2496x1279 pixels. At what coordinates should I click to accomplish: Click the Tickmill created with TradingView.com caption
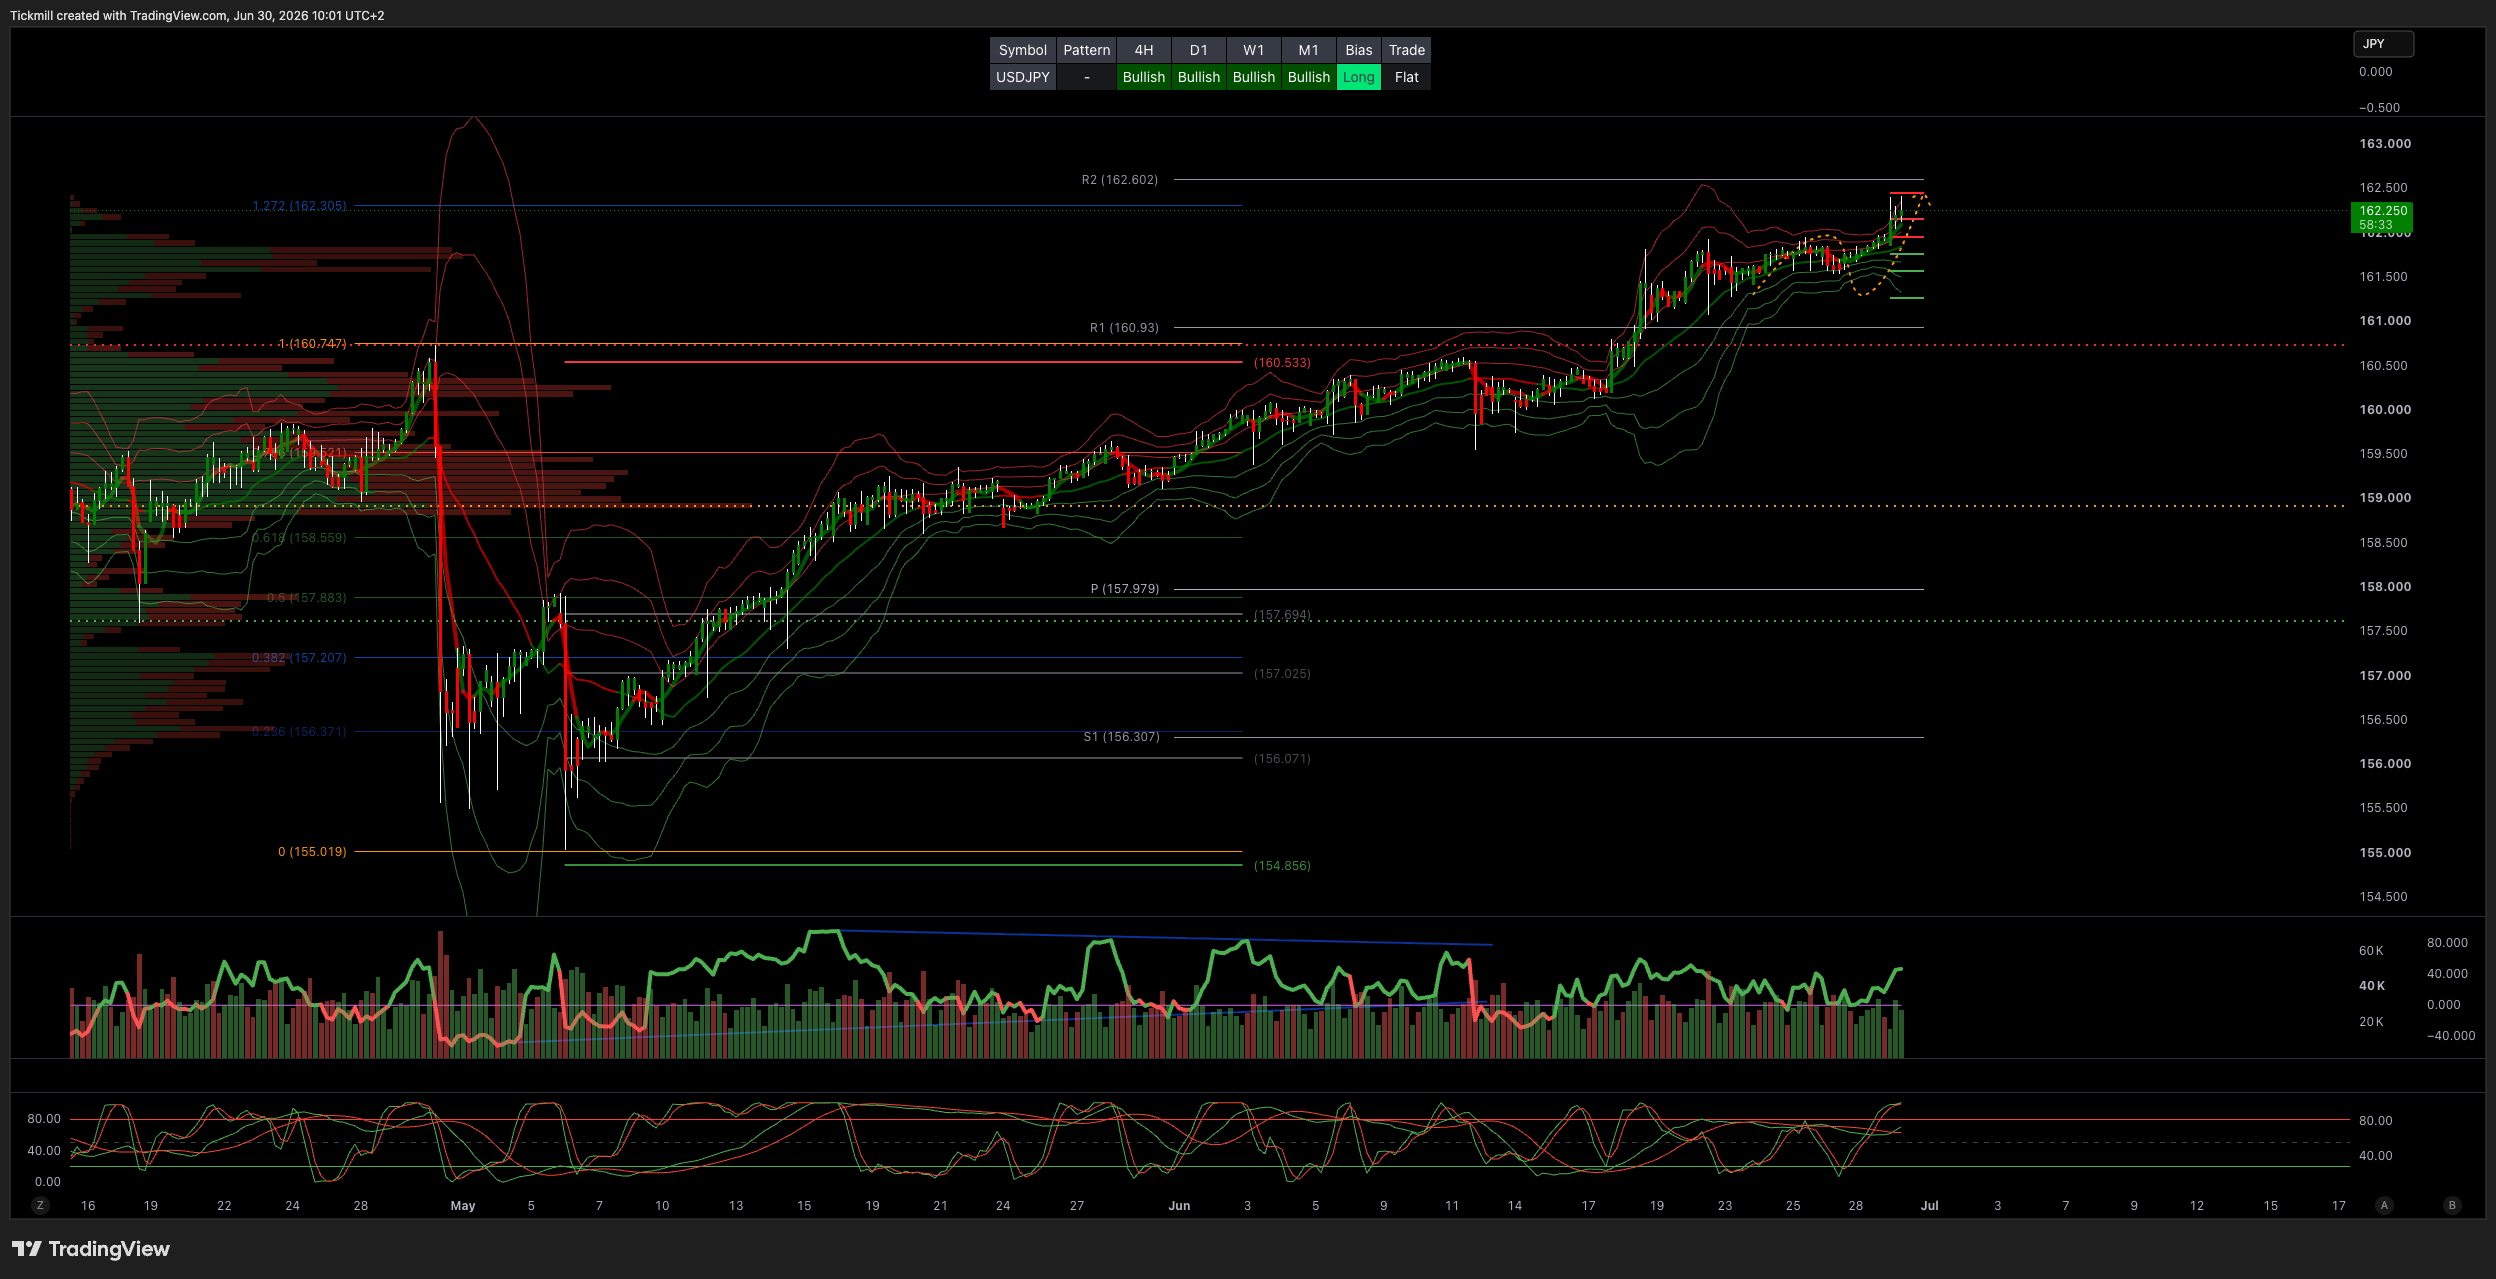pos(197,16)
